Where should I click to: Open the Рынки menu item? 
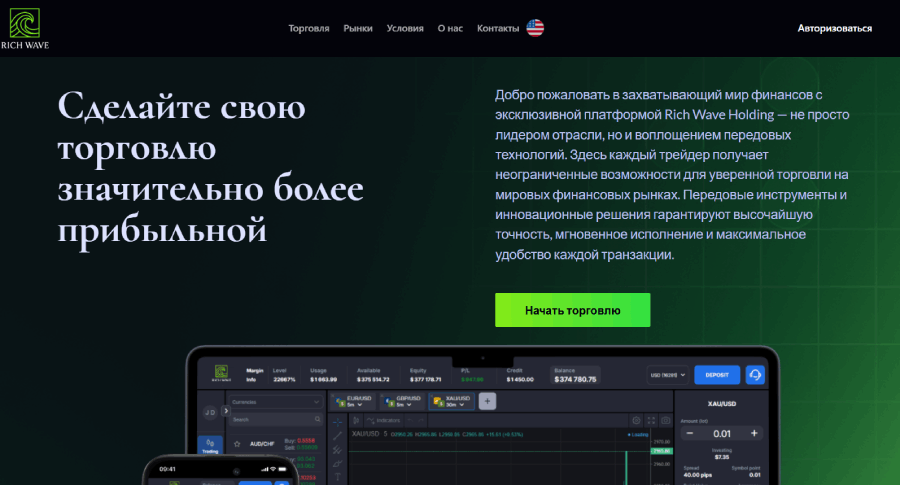pos(358,28)
